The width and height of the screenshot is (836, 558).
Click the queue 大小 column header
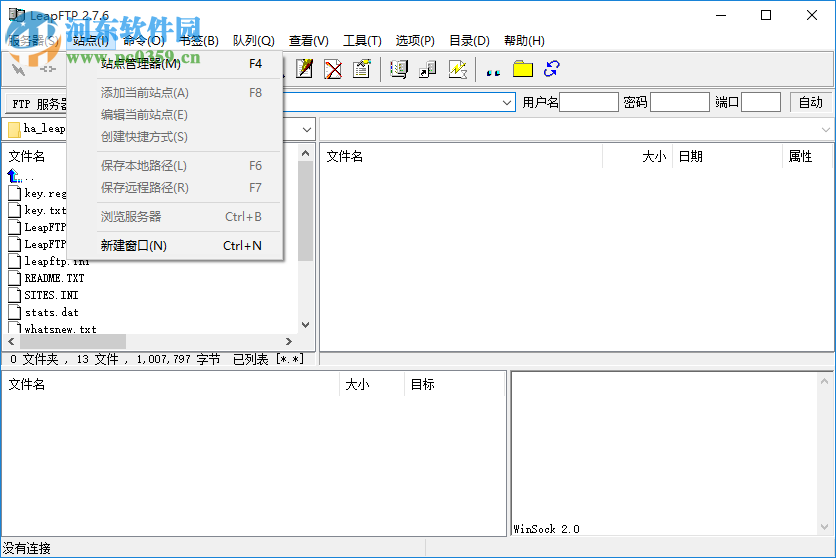(372, 384)
